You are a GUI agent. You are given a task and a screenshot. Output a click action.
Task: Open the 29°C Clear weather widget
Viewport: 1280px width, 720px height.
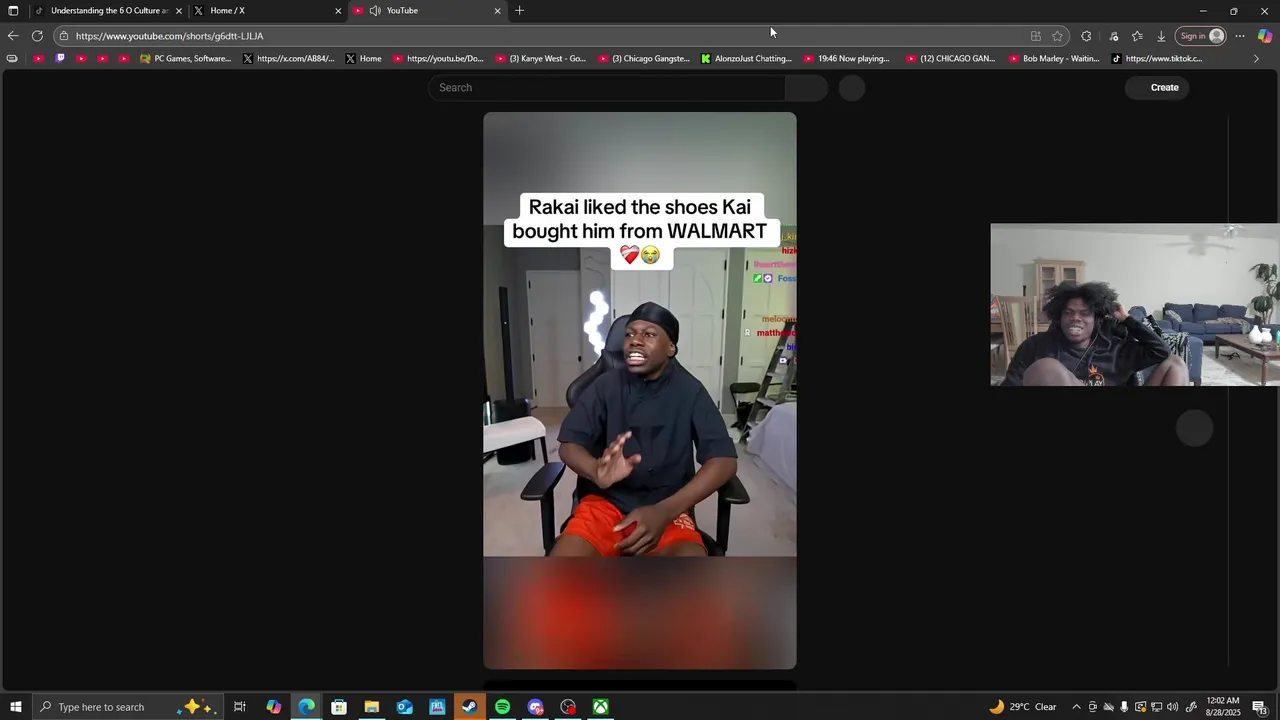pyautogui.click(x=1023, y=707)
